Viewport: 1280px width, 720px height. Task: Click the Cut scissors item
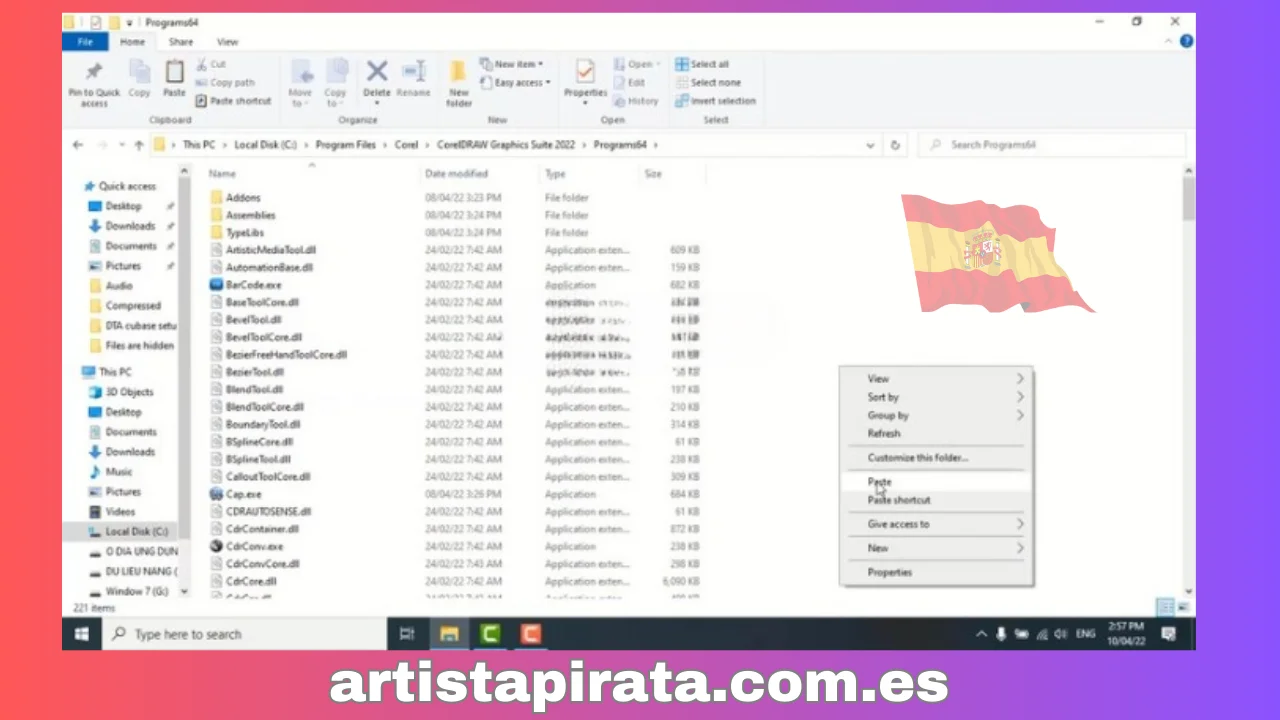(211, 64)
